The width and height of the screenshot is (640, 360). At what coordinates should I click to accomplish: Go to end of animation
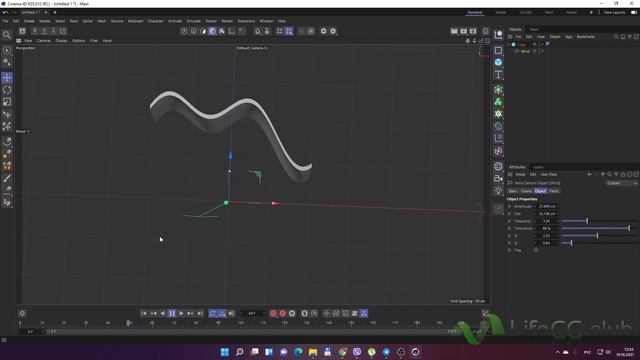200,313
